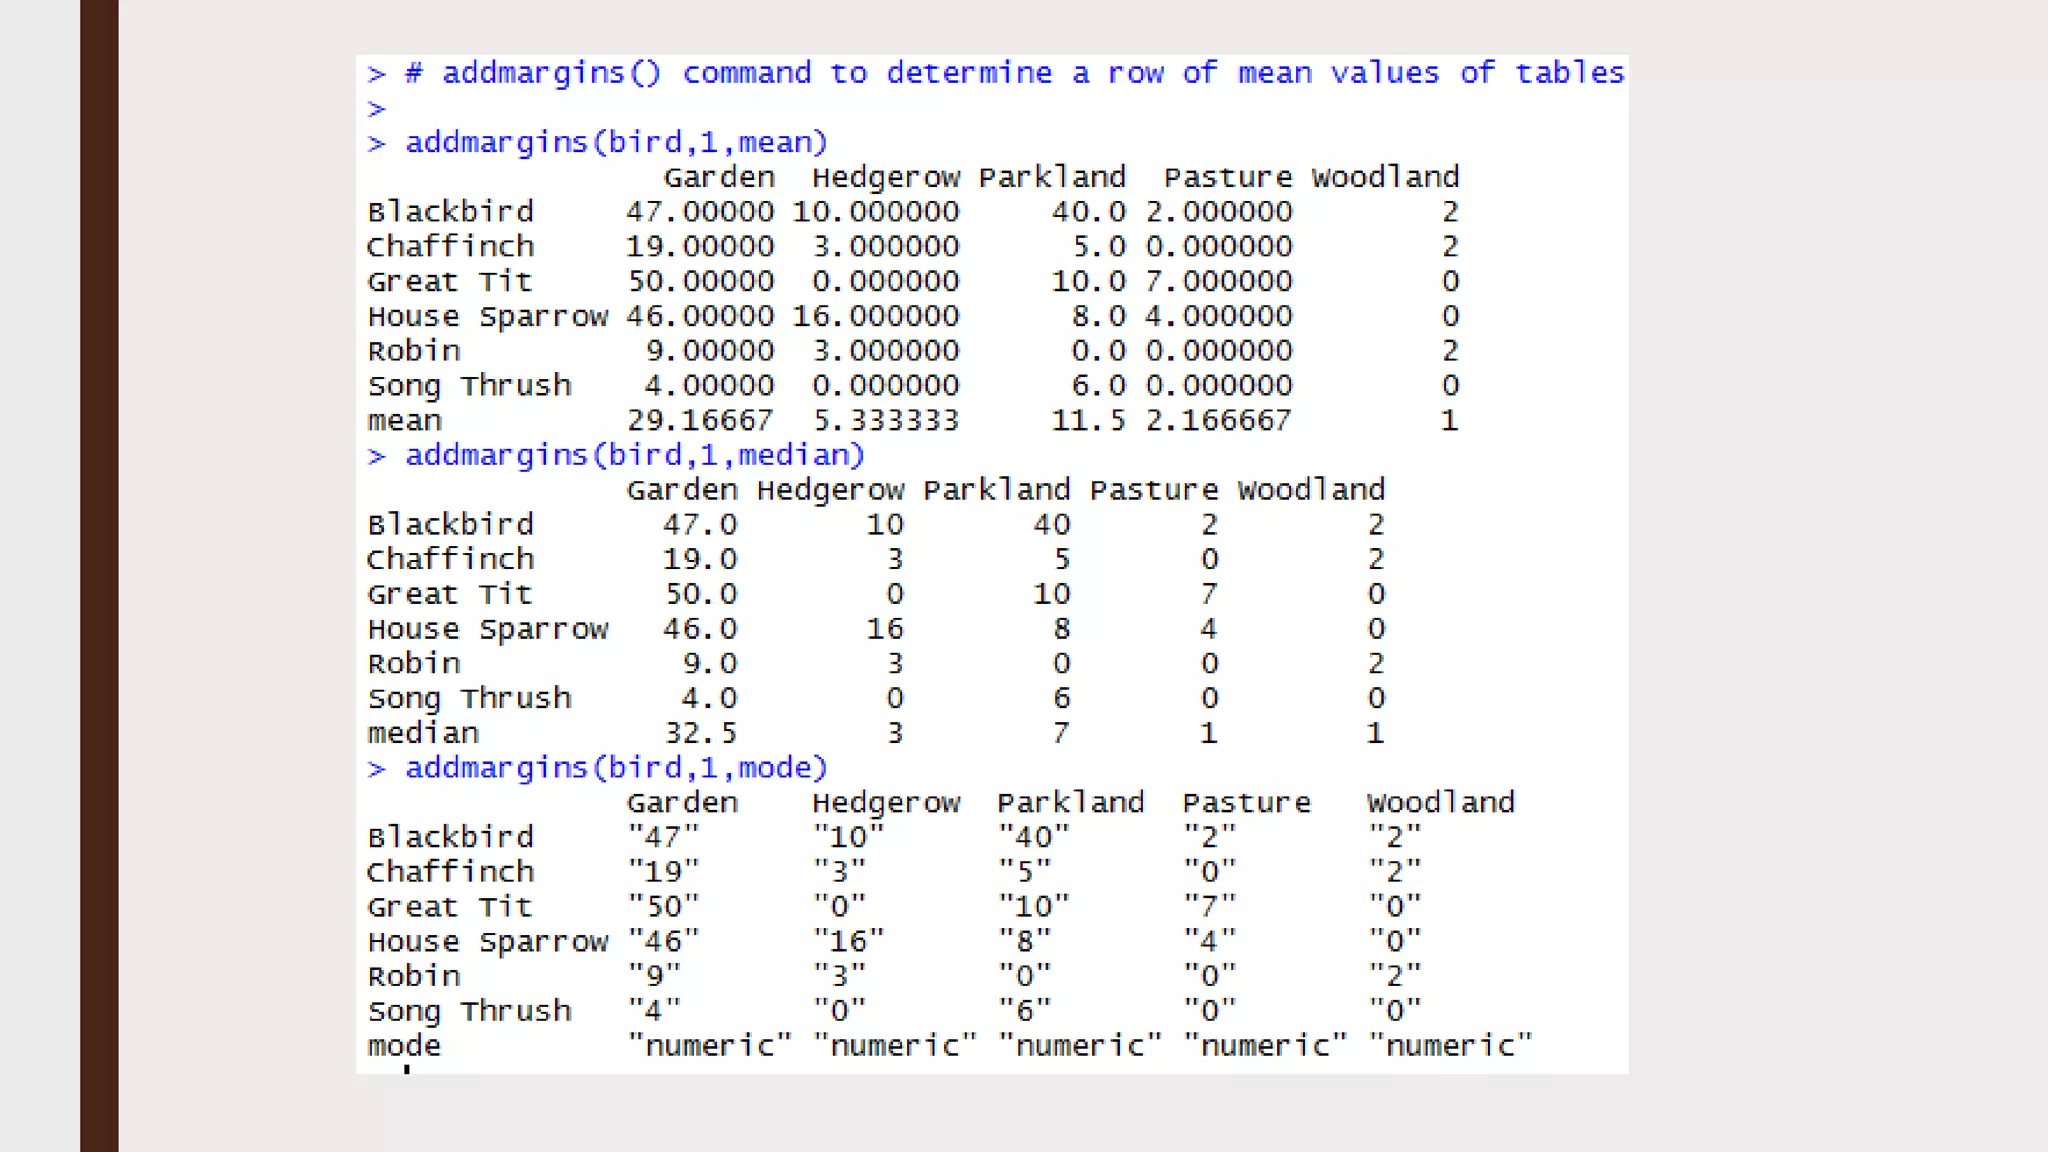Click the mode row label
Screen dimensions: 2048x1152
(404, 1046)
